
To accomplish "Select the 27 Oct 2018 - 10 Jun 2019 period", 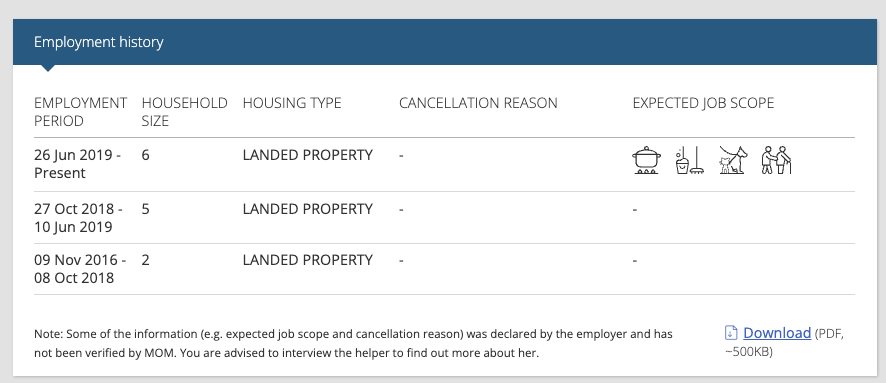I will click(x=79, y=218).
